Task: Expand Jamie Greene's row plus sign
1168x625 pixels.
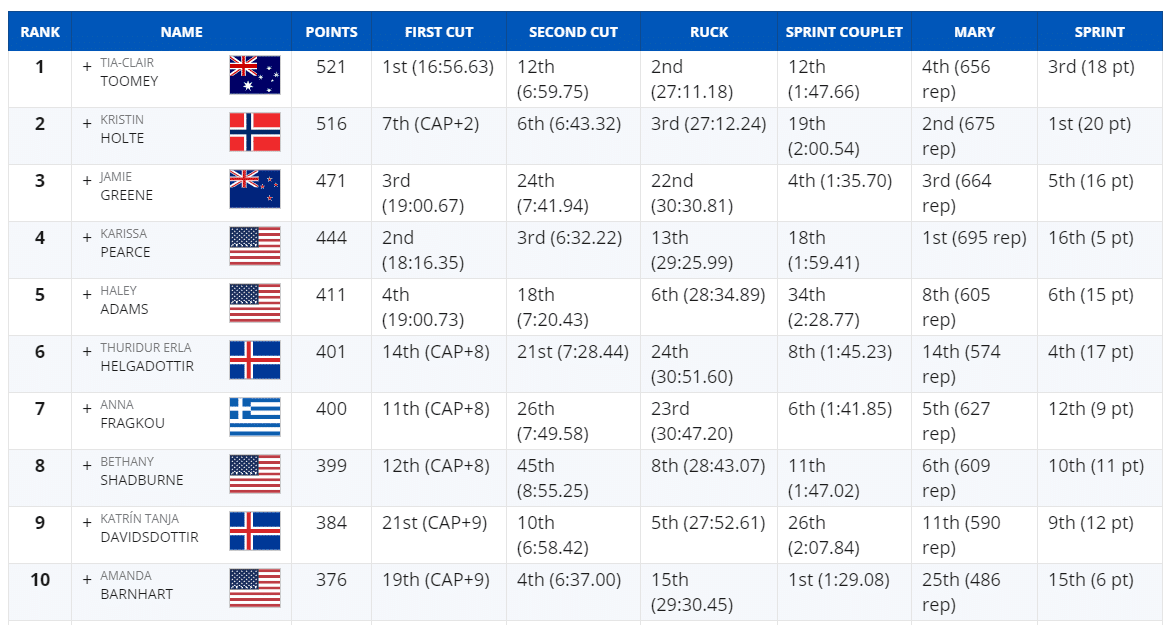Action: click(87, 180)
